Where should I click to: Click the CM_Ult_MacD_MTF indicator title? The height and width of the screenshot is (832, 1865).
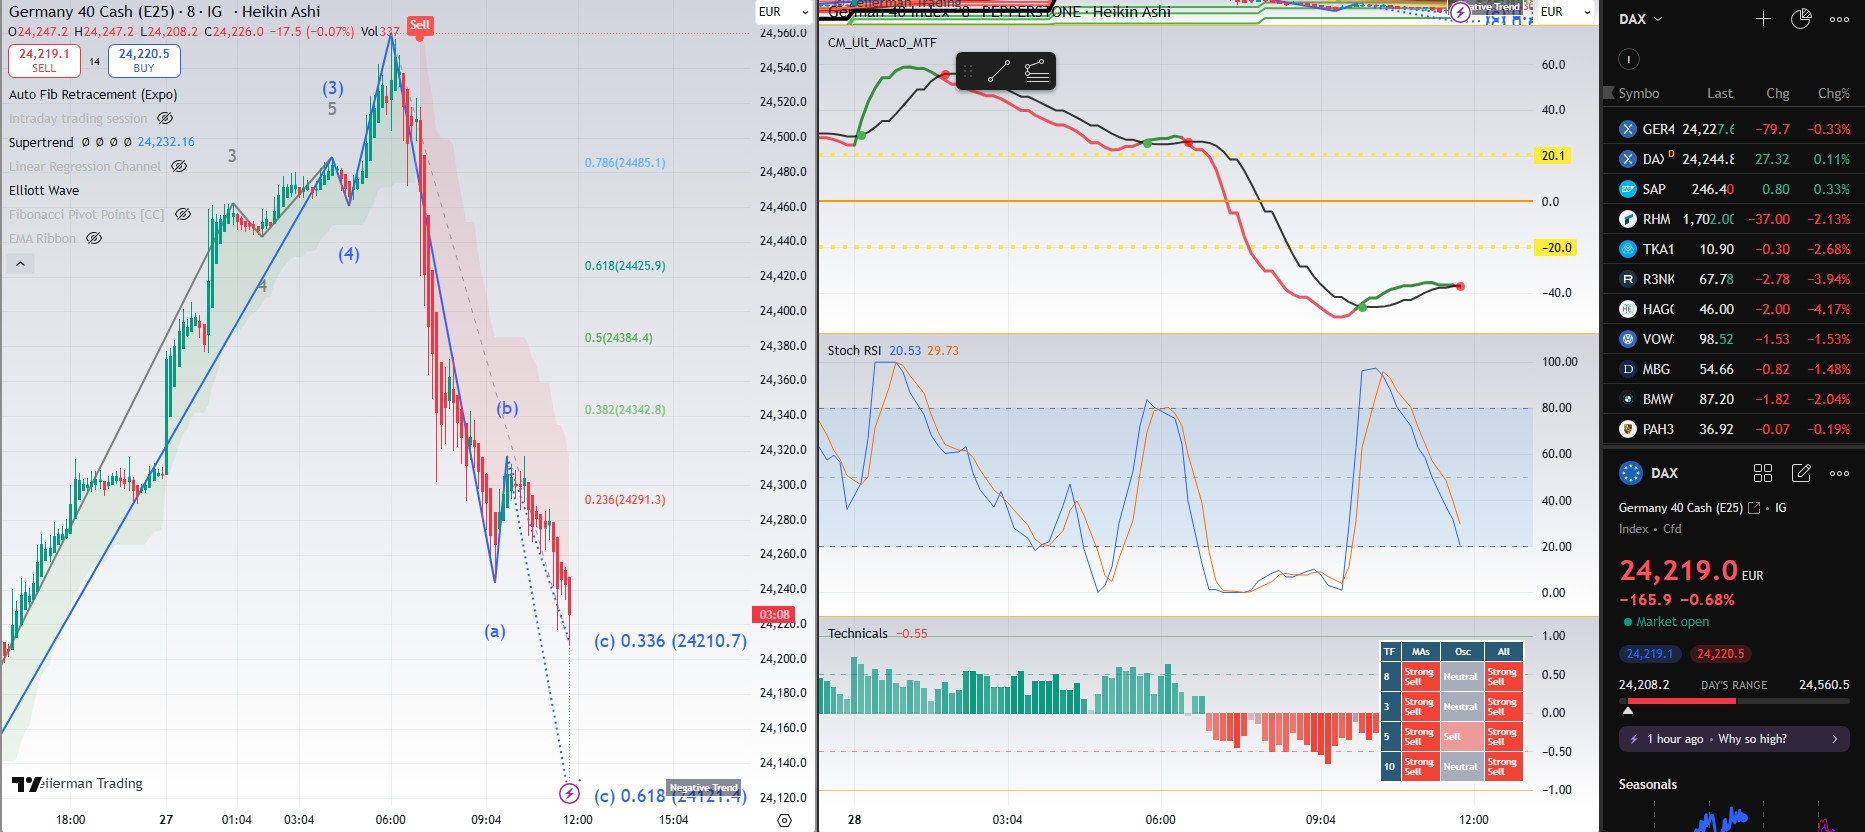(882, 43)
